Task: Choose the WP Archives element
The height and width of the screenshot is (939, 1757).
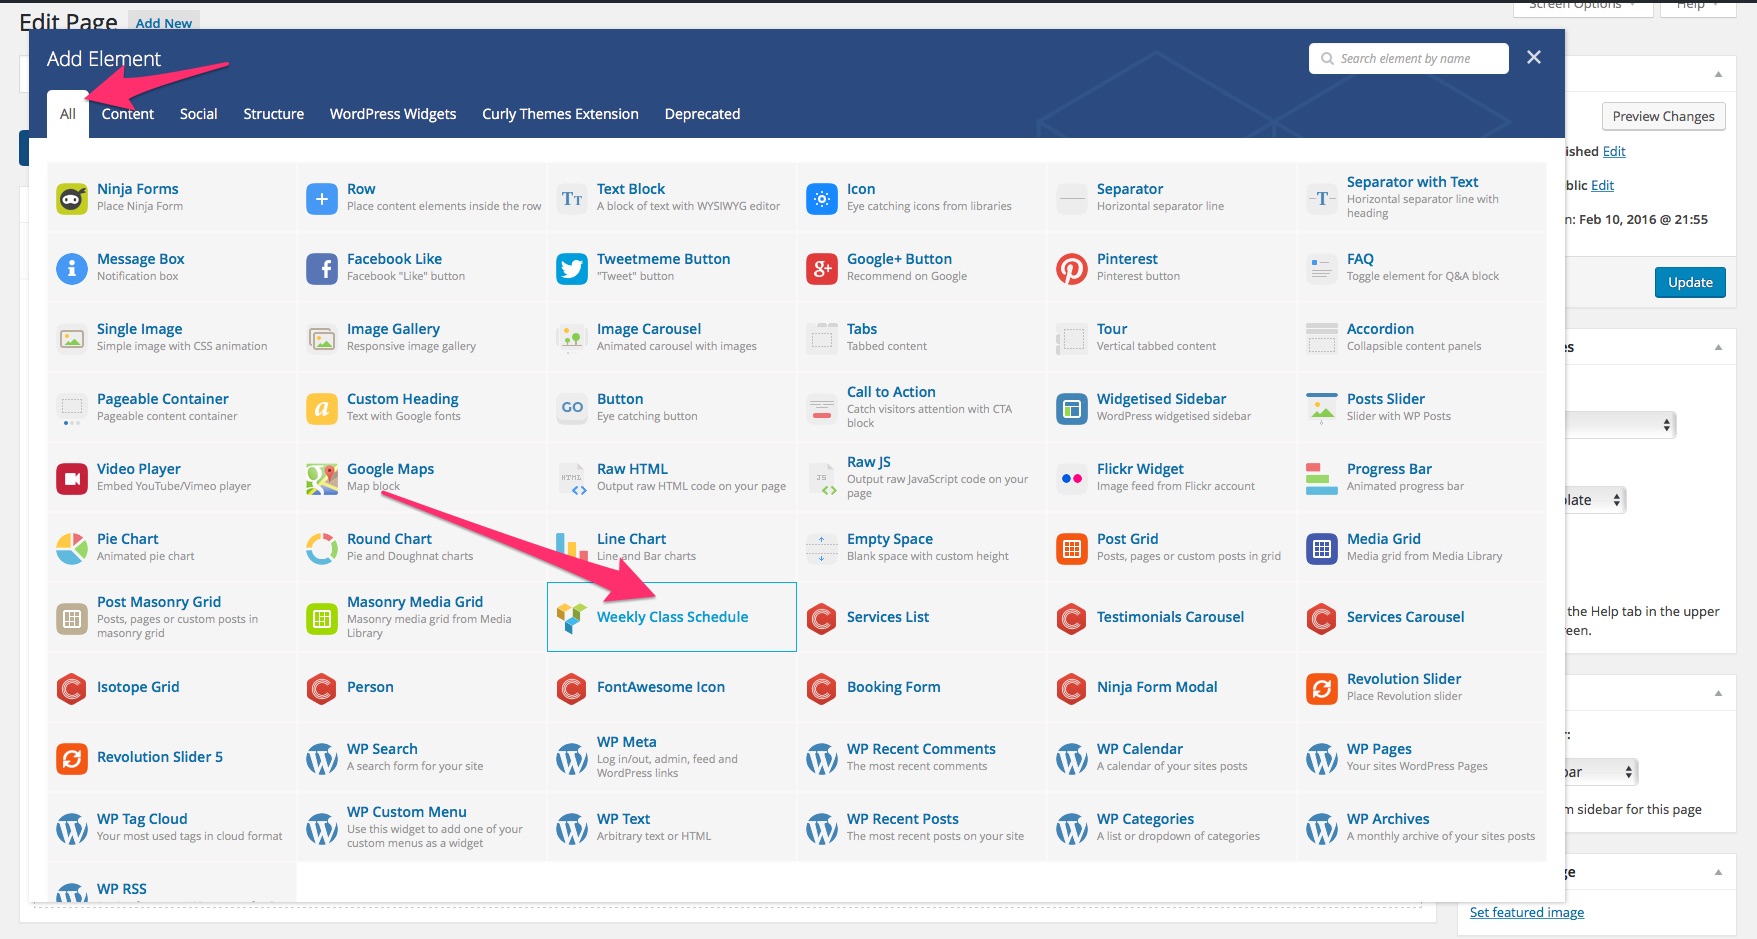Action: click(x=1421, y=827)
